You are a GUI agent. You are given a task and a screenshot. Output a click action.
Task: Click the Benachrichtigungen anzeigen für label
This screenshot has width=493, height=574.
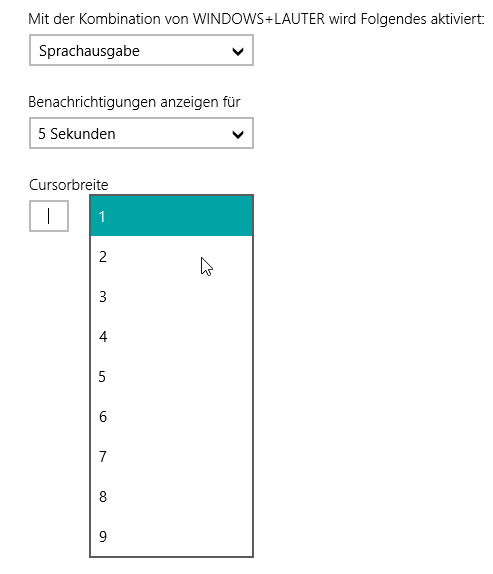click(134, 102)
